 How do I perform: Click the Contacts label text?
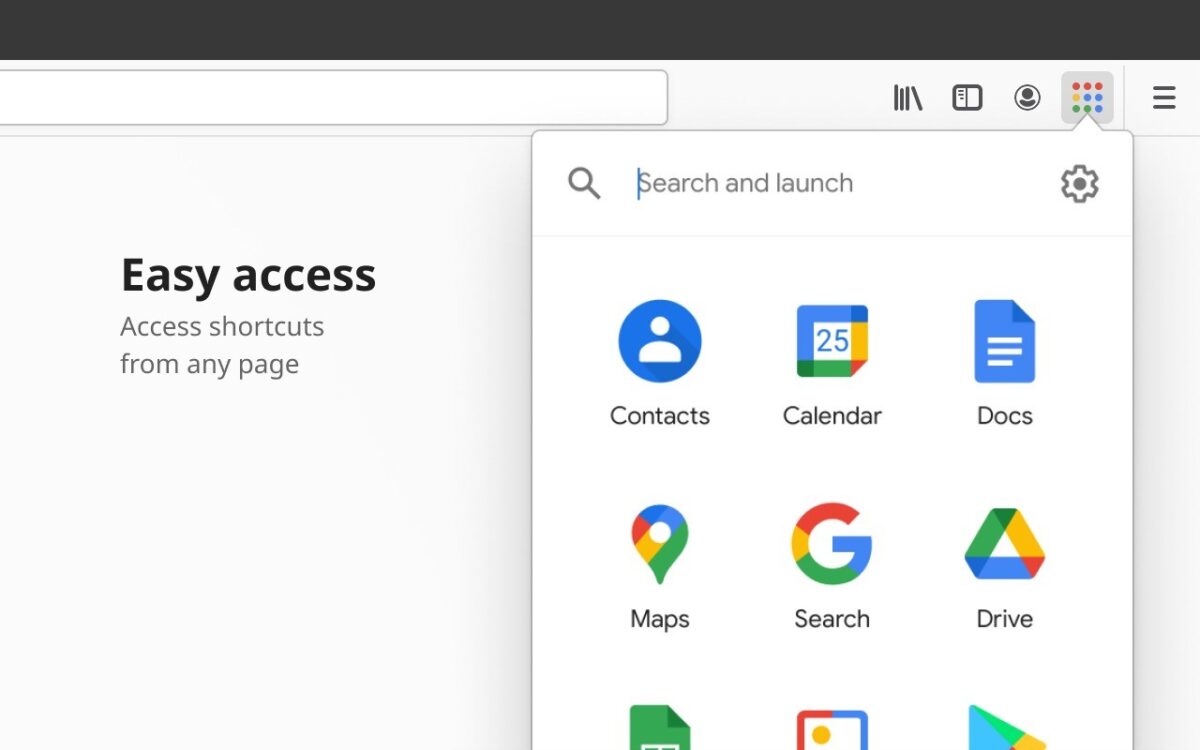(x=660, y=416)
